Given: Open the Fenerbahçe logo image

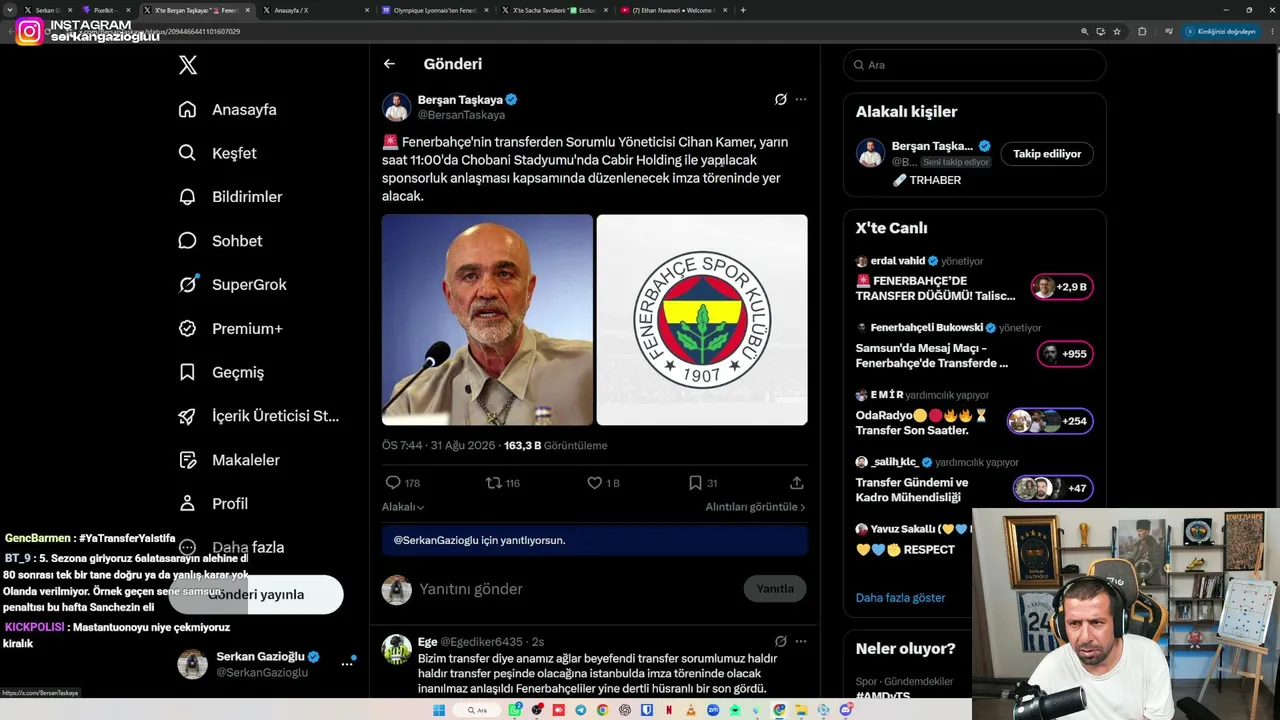Looking at the screenshot, I should [x=702, y=320].
